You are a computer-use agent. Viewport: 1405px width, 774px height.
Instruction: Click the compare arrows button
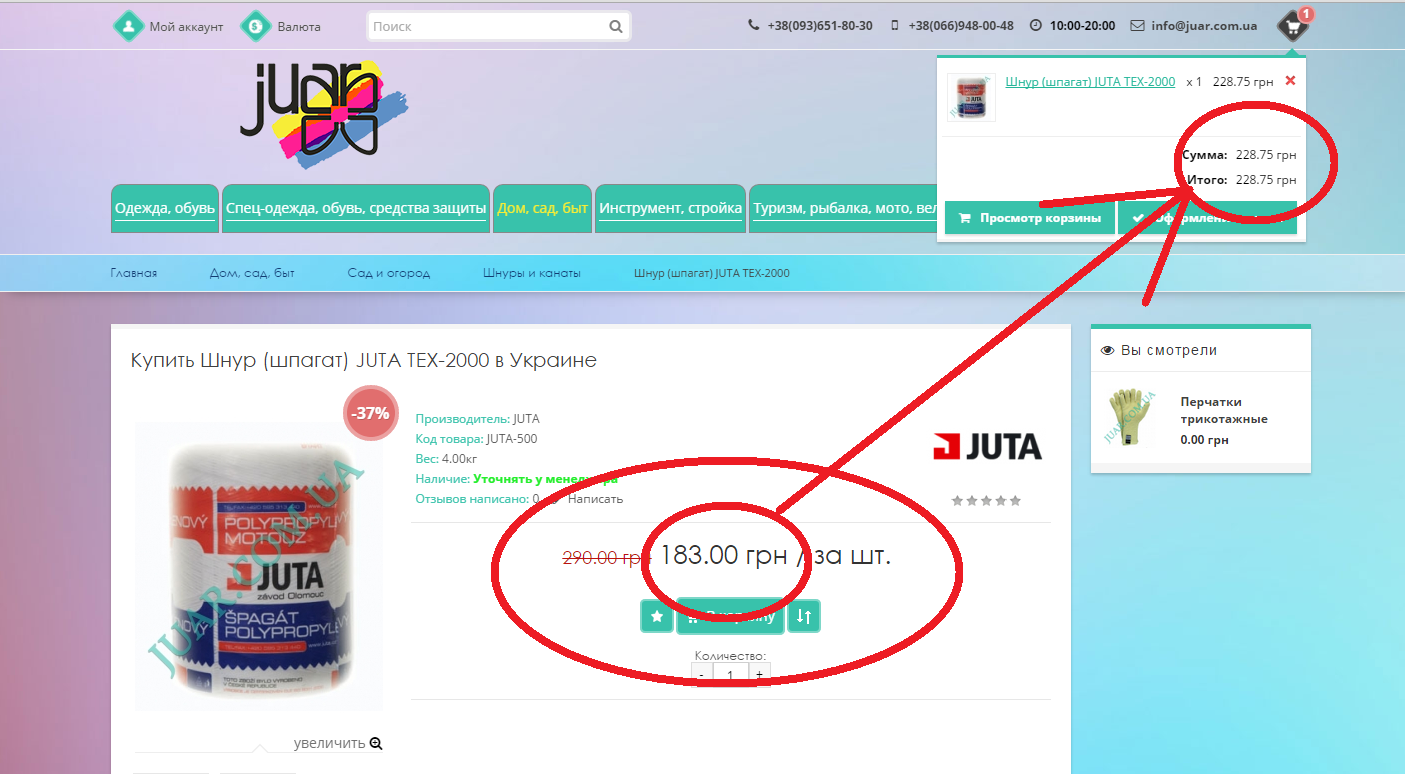tap(804, 616)
